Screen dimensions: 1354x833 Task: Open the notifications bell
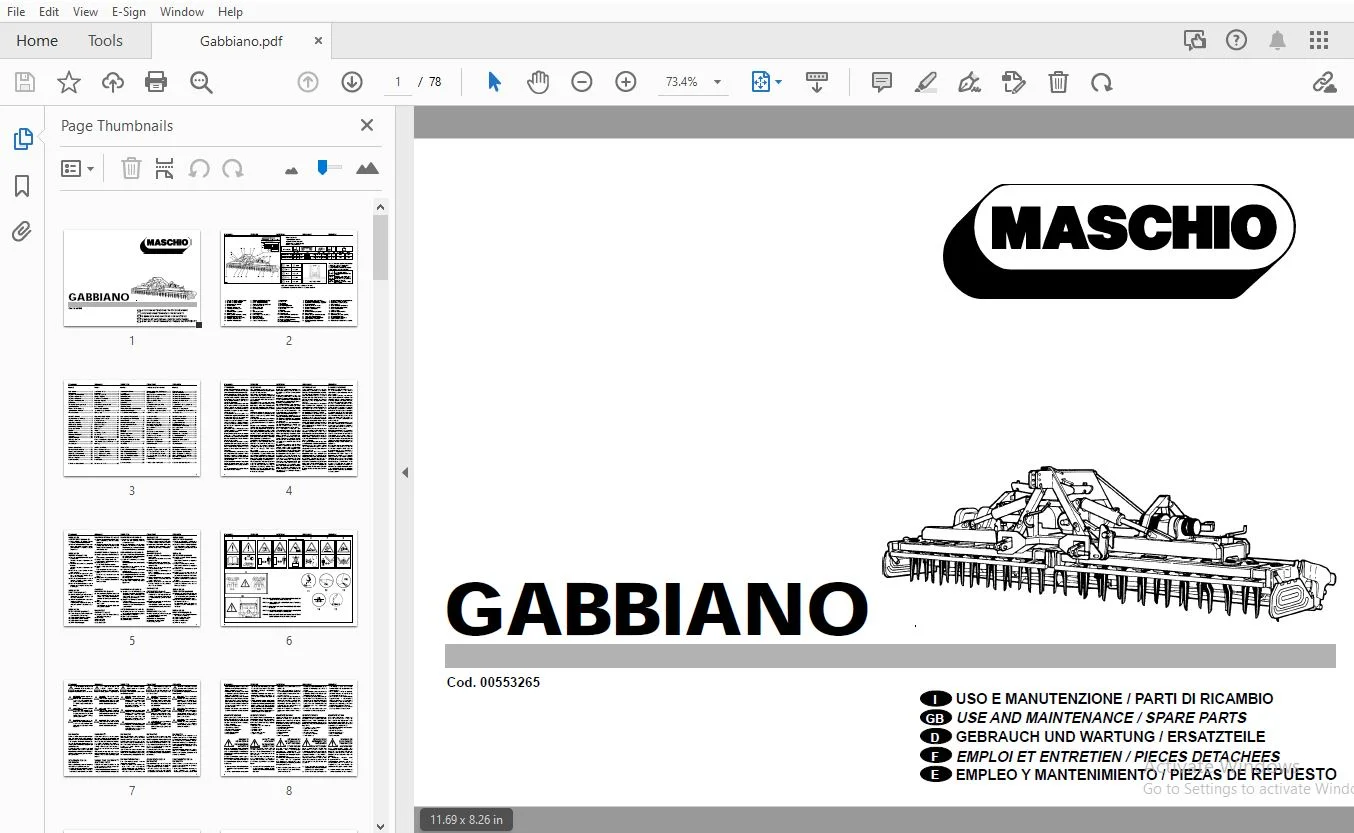point(1277,40)
